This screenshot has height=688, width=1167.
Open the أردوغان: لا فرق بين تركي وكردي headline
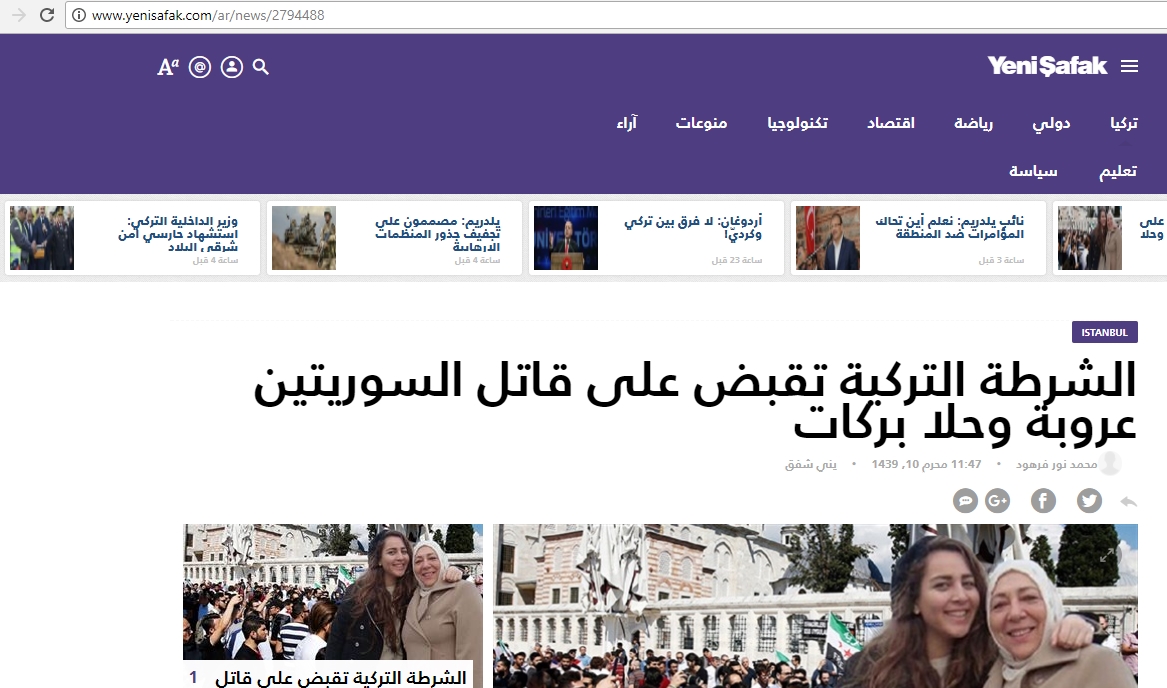692,228
